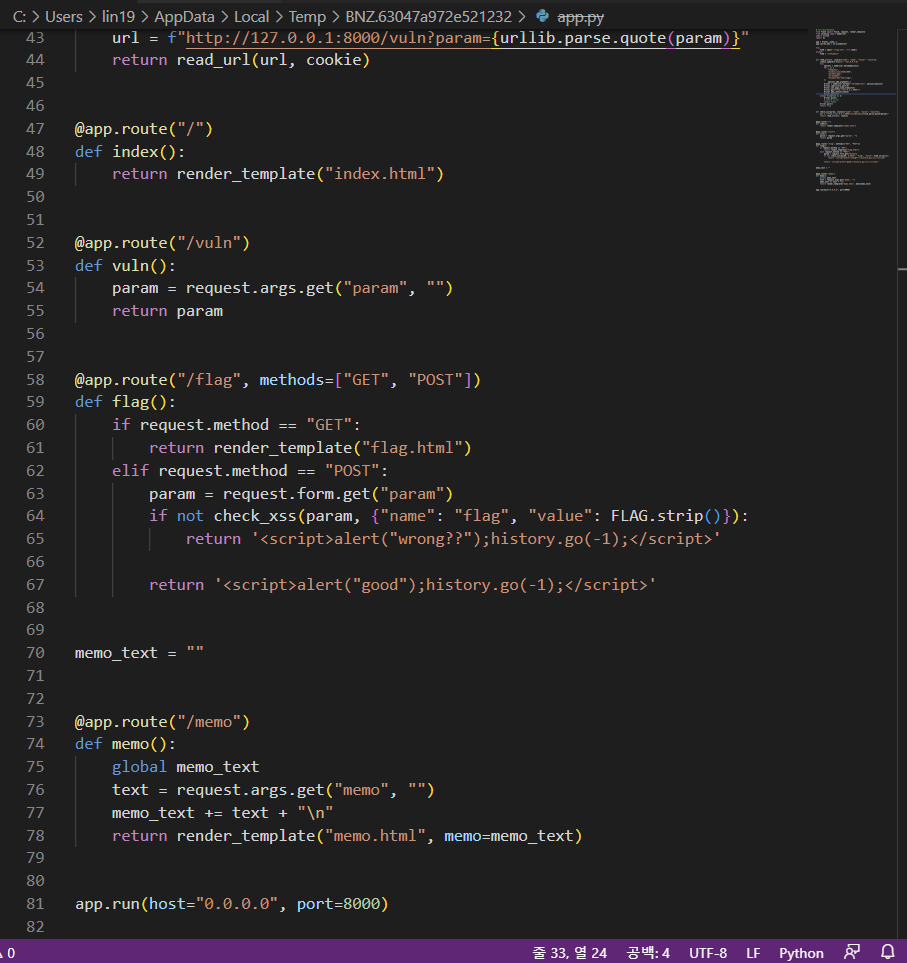Click 'global memo_text' on line 75
The image size is (907, 963).
(x=185, y=767)
